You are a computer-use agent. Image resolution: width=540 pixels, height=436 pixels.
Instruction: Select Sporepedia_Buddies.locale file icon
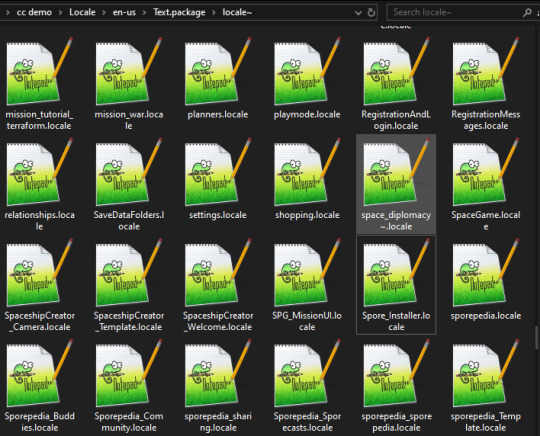[x=39, y=373]
